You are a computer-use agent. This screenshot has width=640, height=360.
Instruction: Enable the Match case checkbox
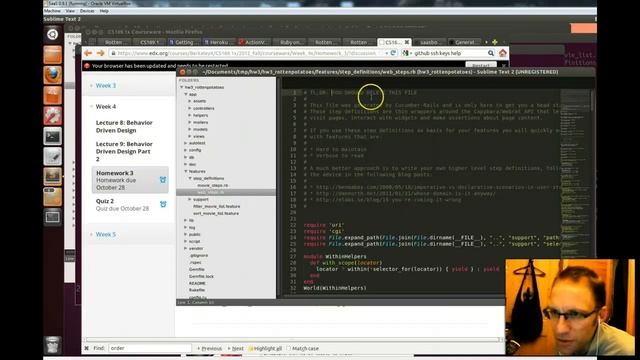point(289,349)
